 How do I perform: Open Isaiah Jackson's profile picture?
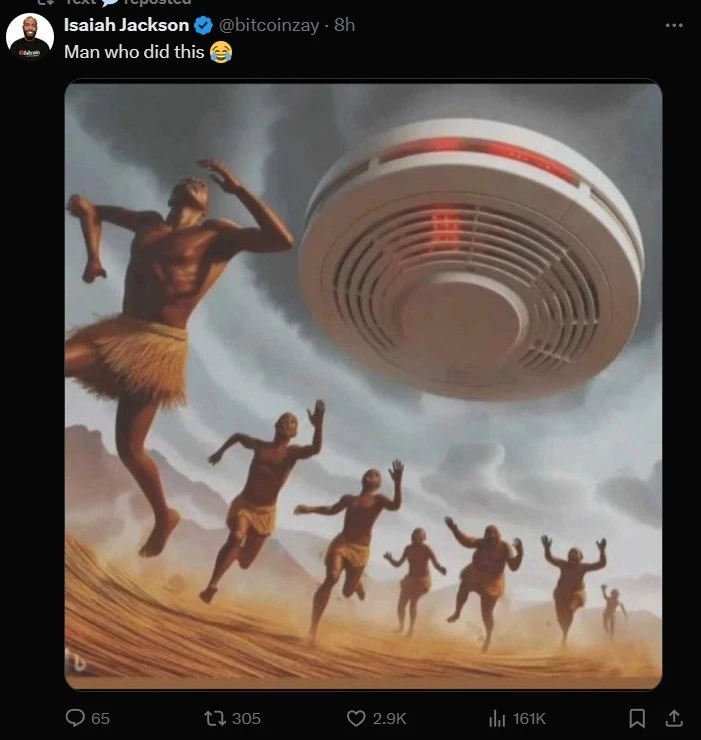30,37
